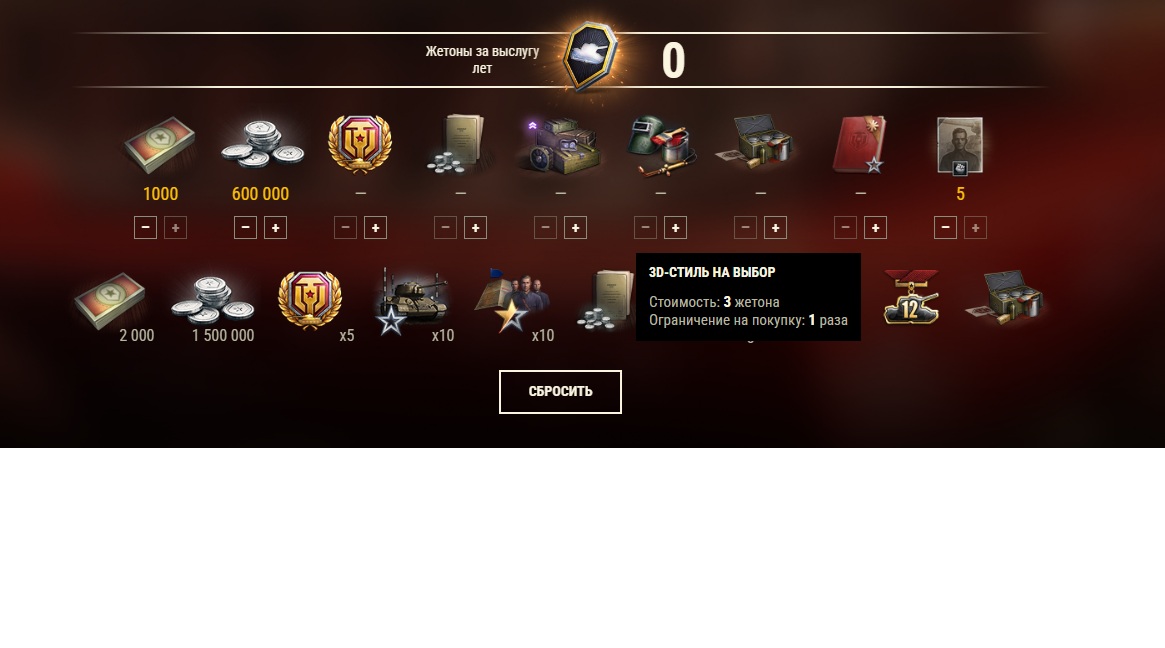
Task: Decrease crew portrait quantity from 5 with minus
Action: (945, 227)
